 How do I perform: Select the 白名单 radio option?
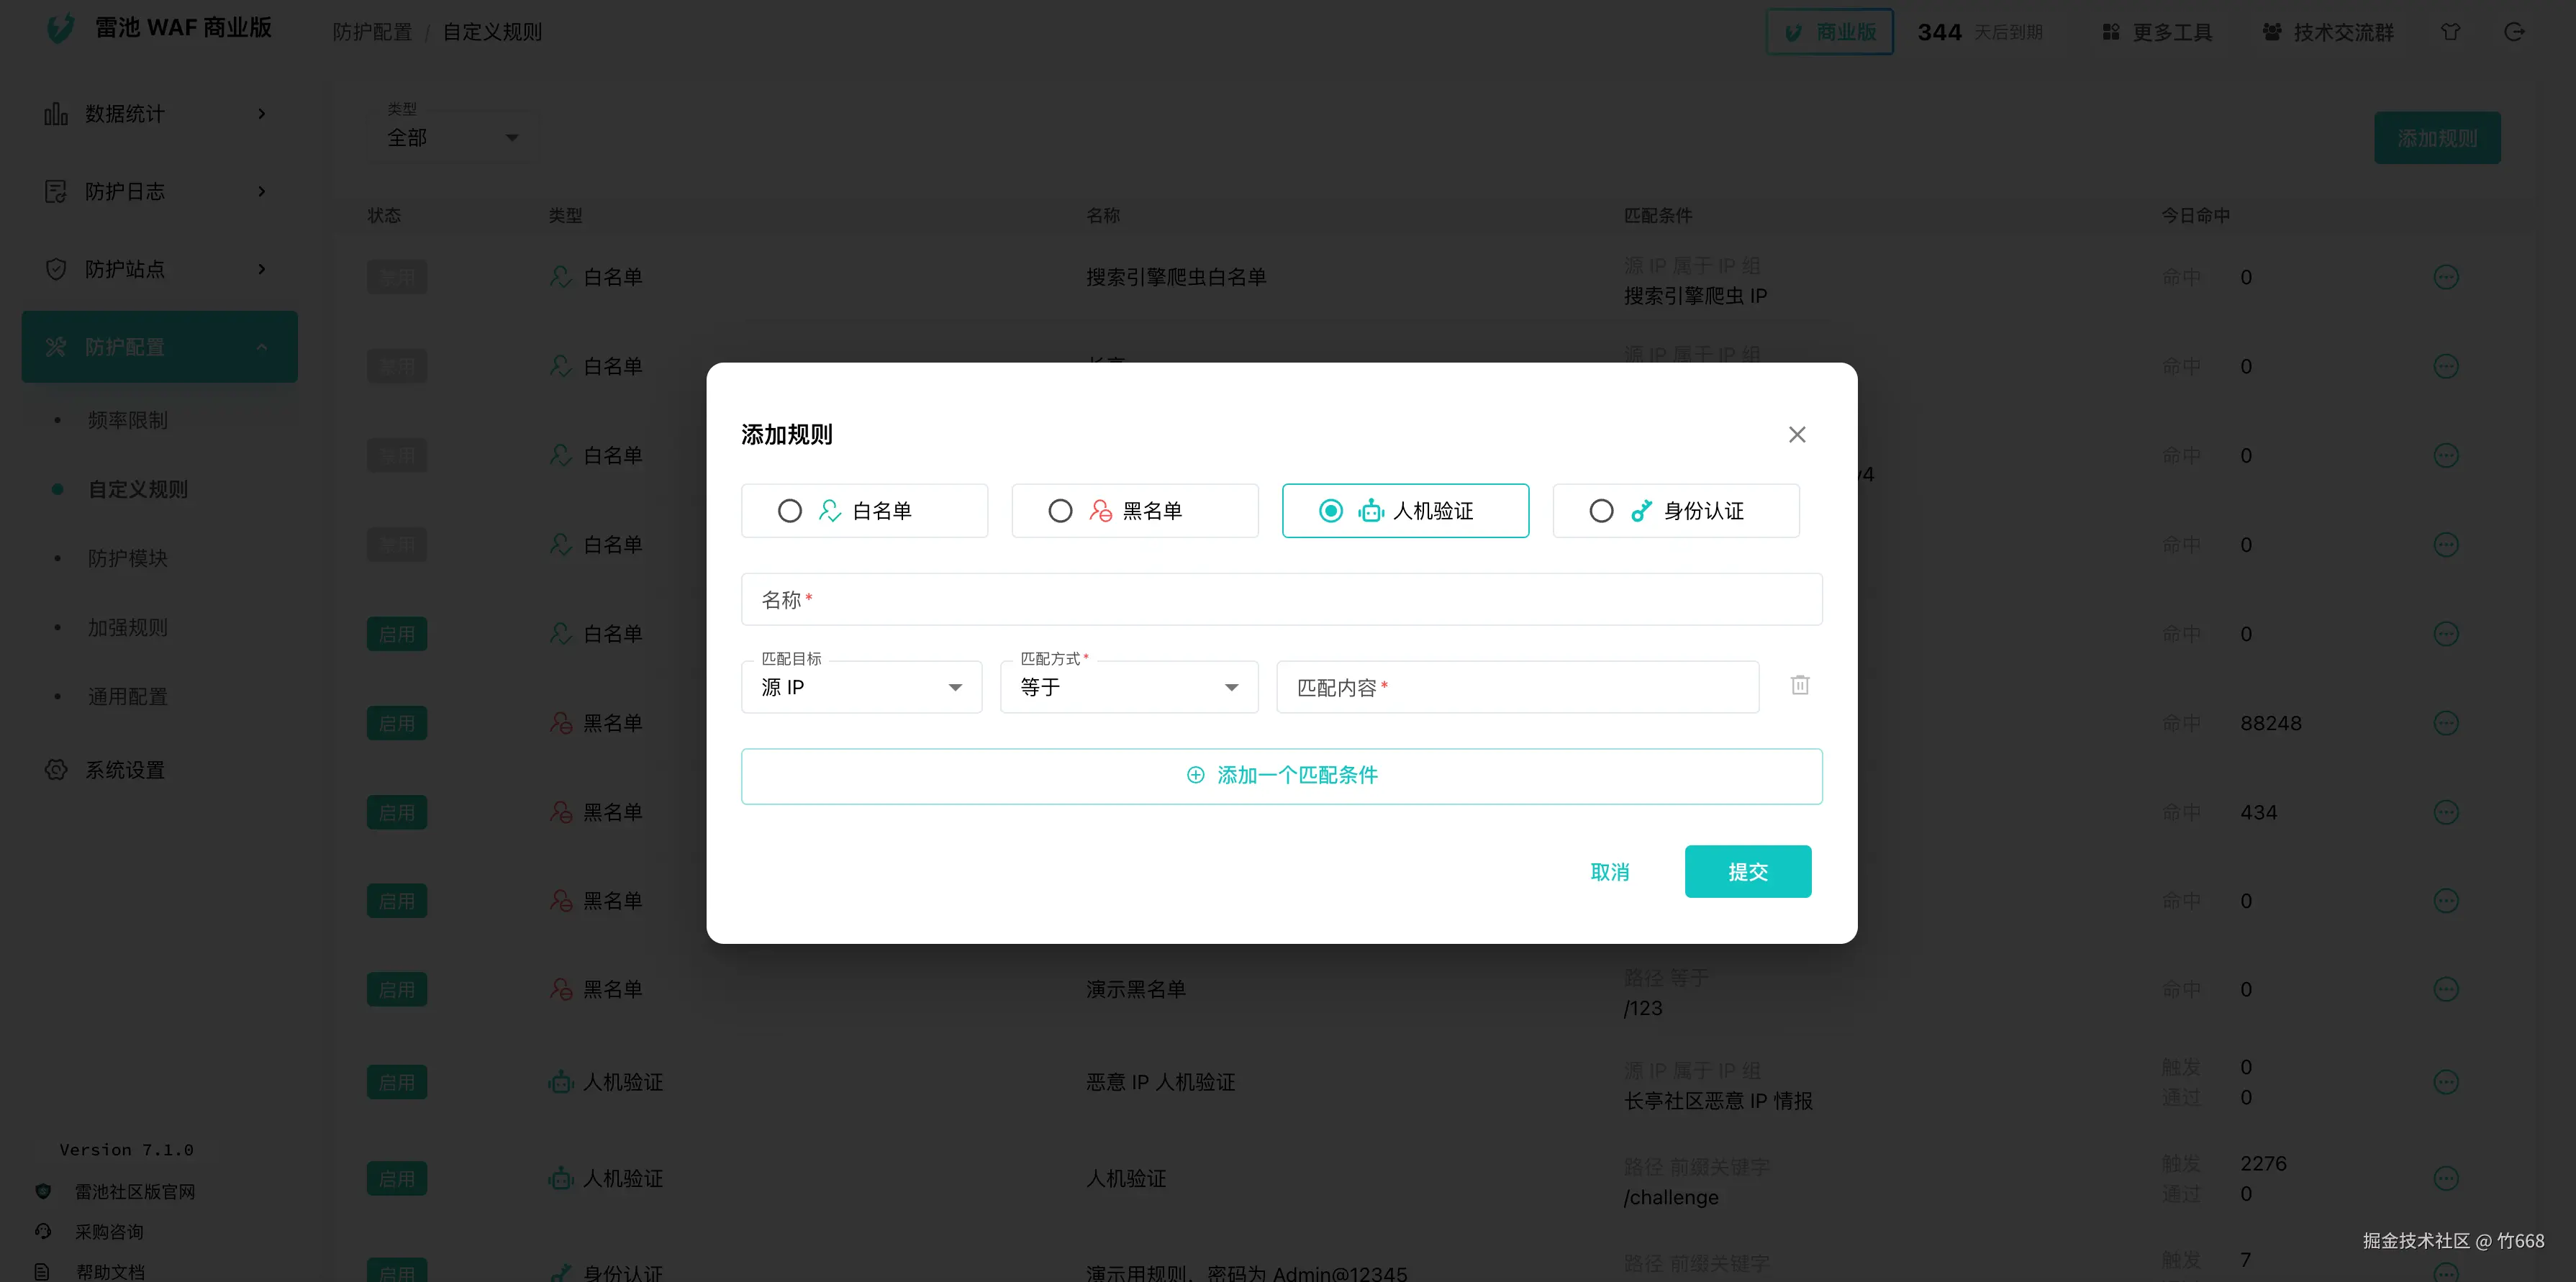pyautogui.click(x=790, y=511)
